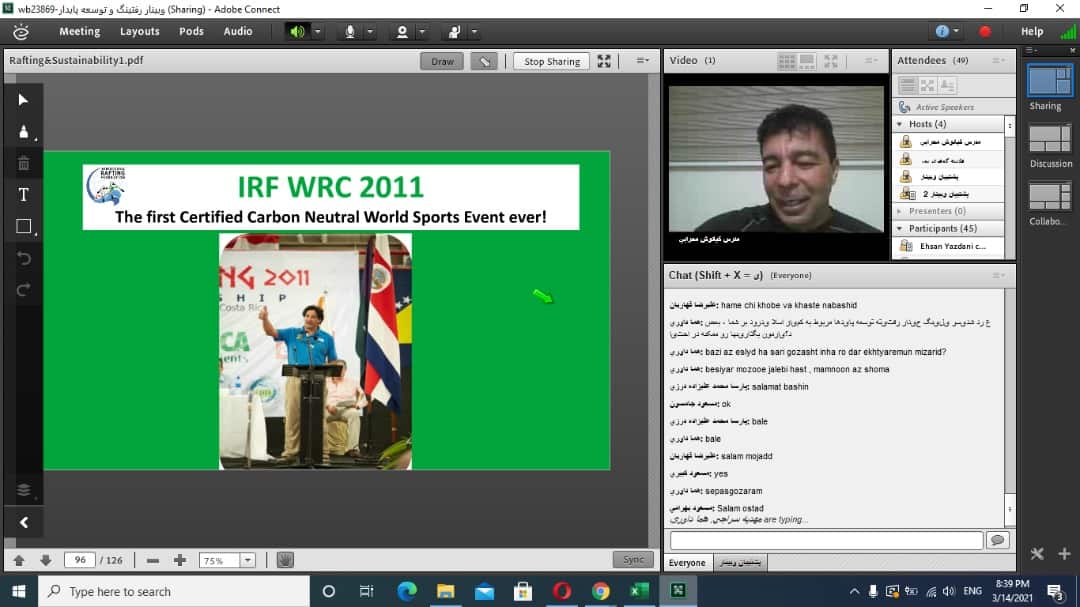
Task: Select the Text tool in drawing toolbar
Action: click(24, 194)
